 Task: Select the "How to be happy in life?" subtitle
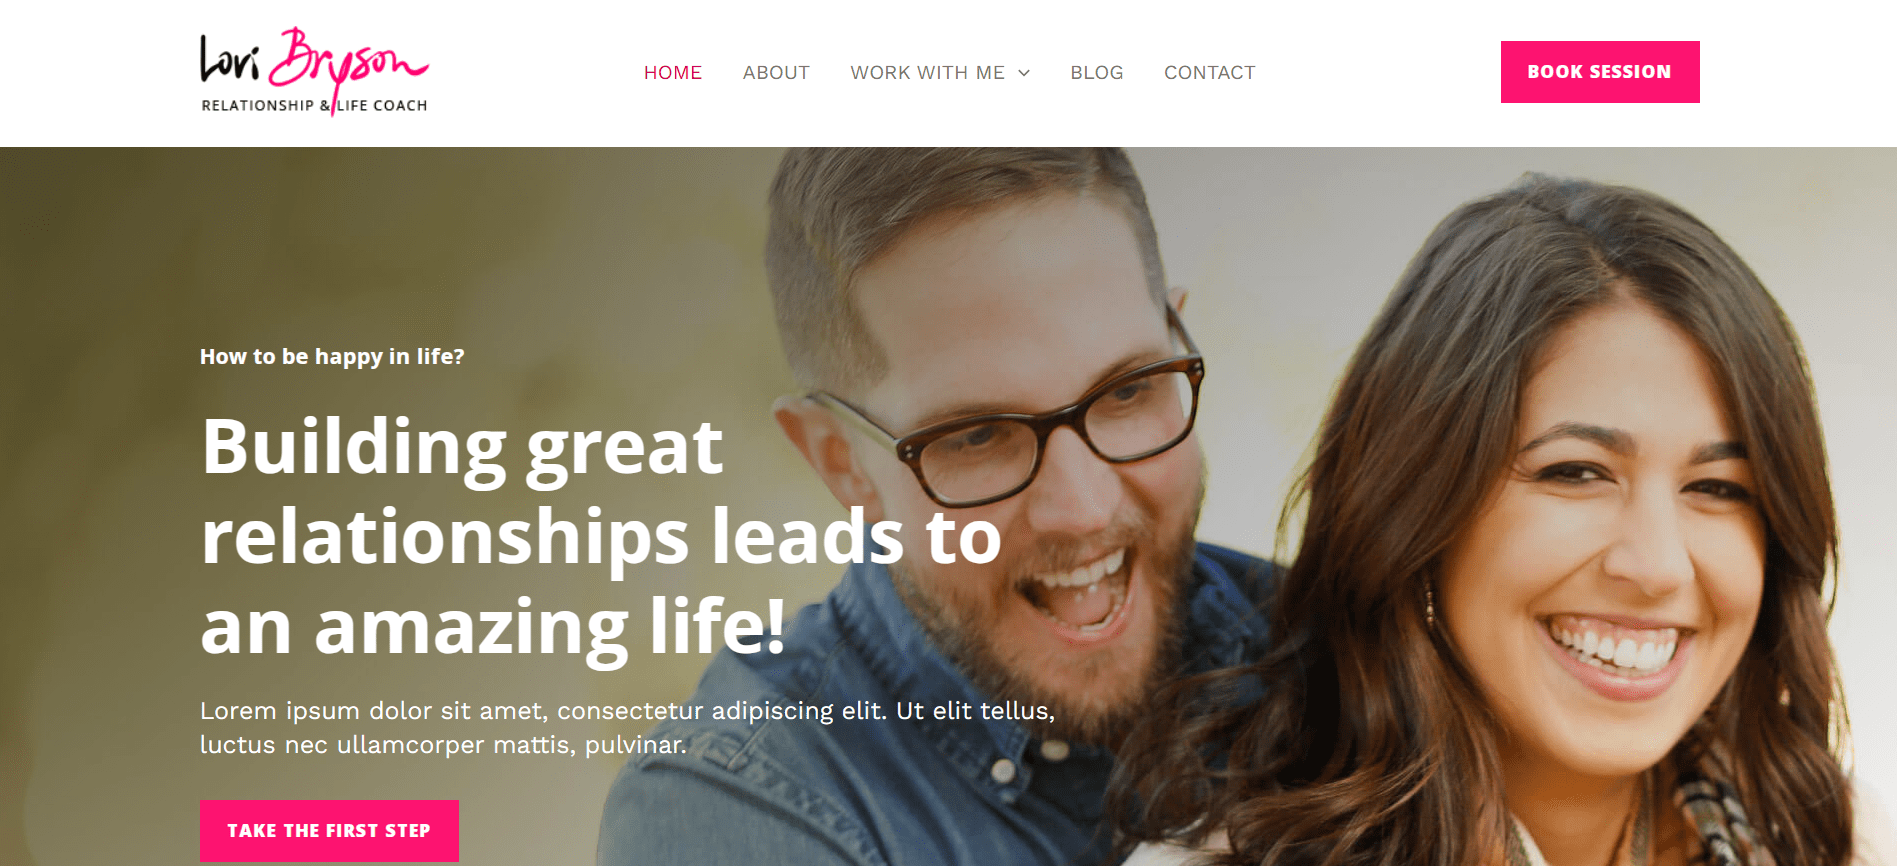click(x=332, y=357)
